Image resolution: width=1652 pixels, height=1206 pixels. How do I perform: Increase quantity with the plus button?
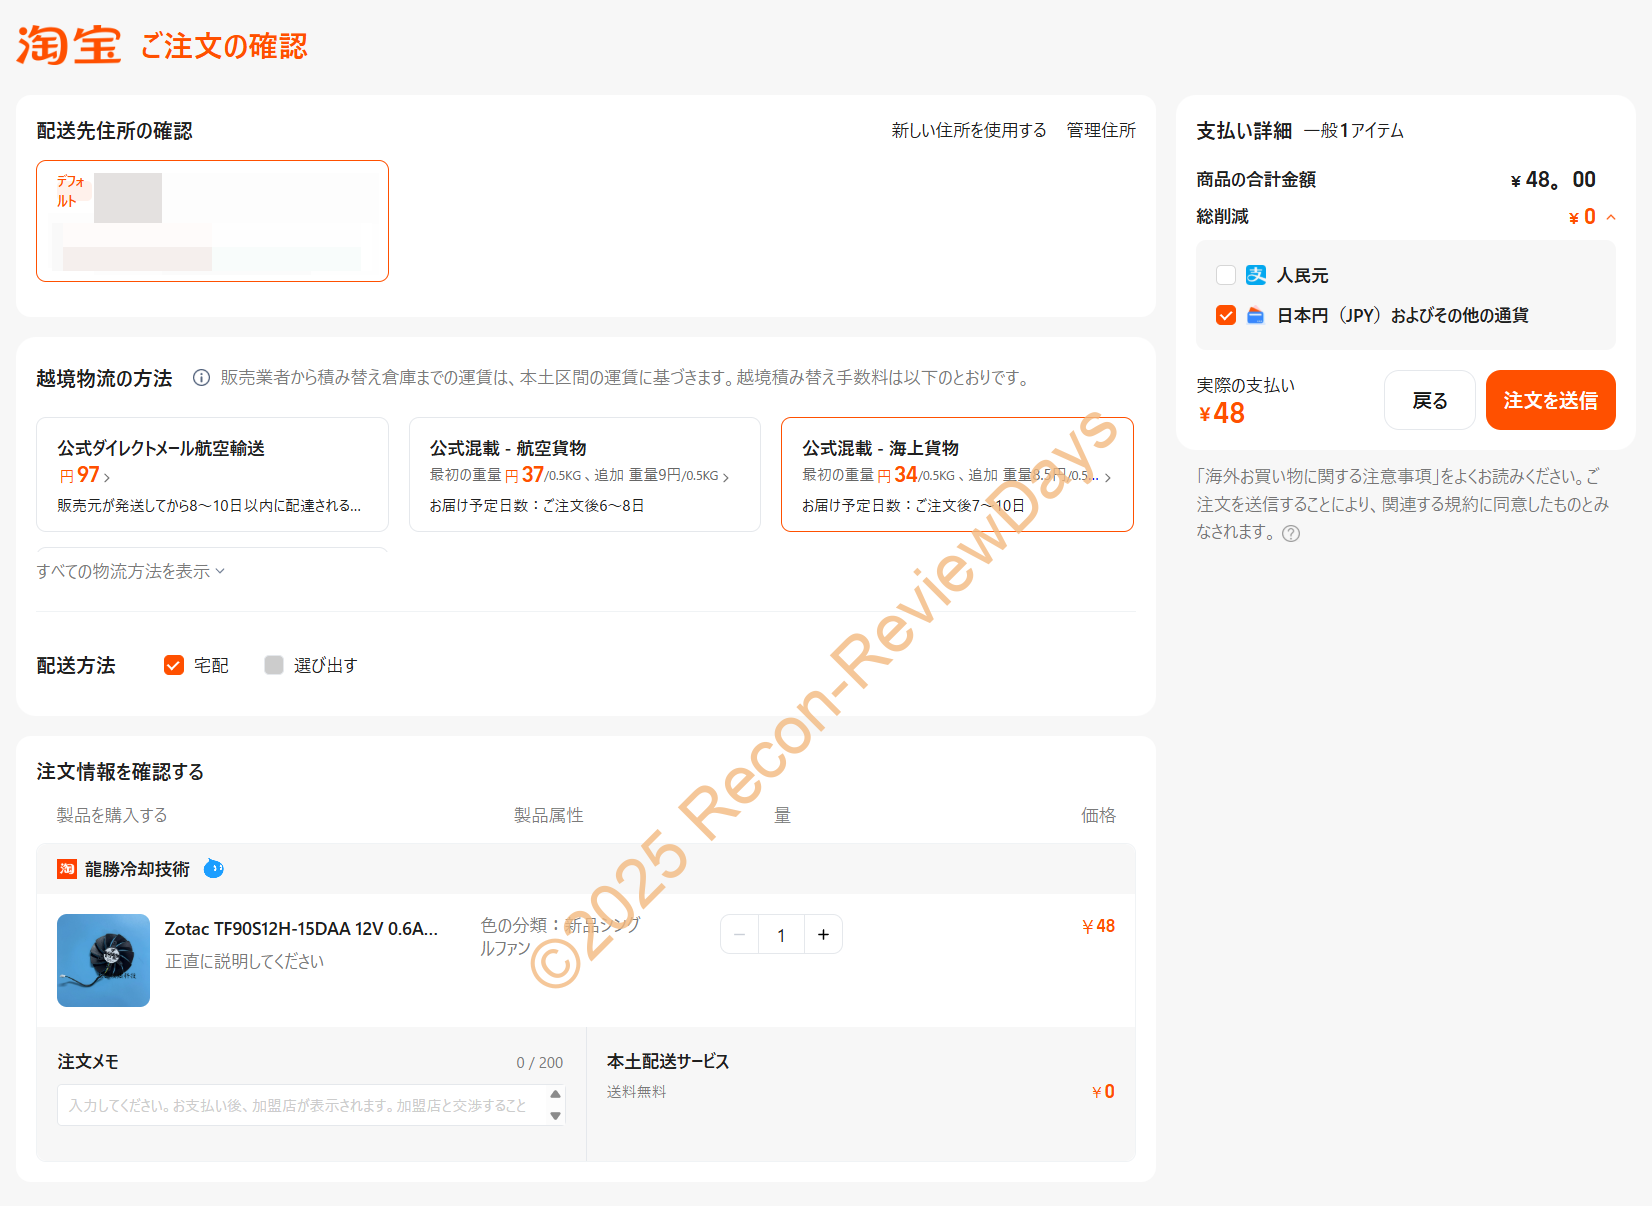click(823, 934)
